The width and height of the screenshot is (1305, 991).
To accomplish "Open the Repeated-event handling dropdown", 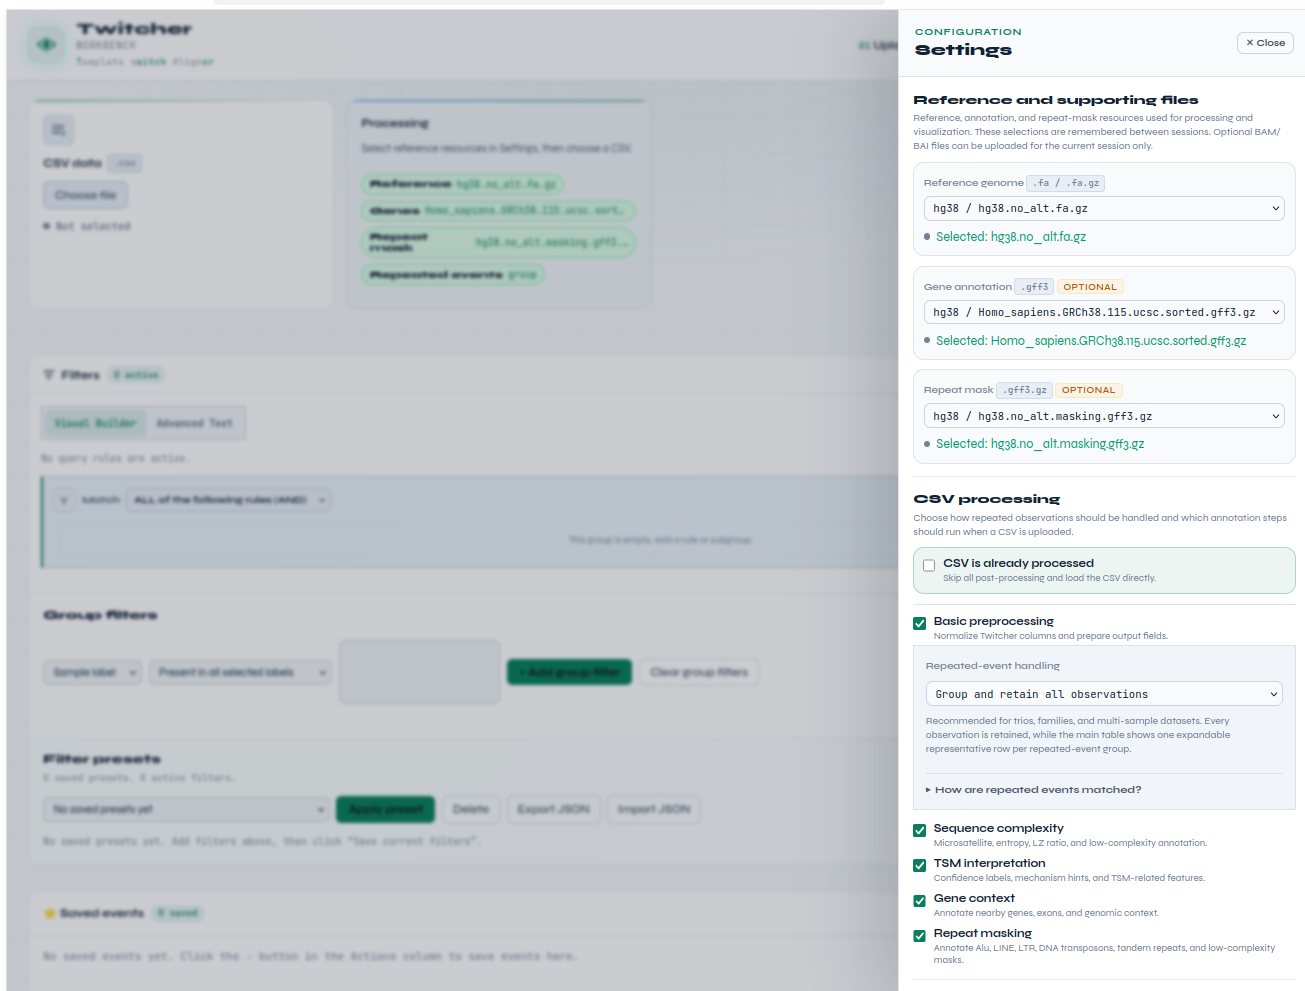I will pos(1104,694).
